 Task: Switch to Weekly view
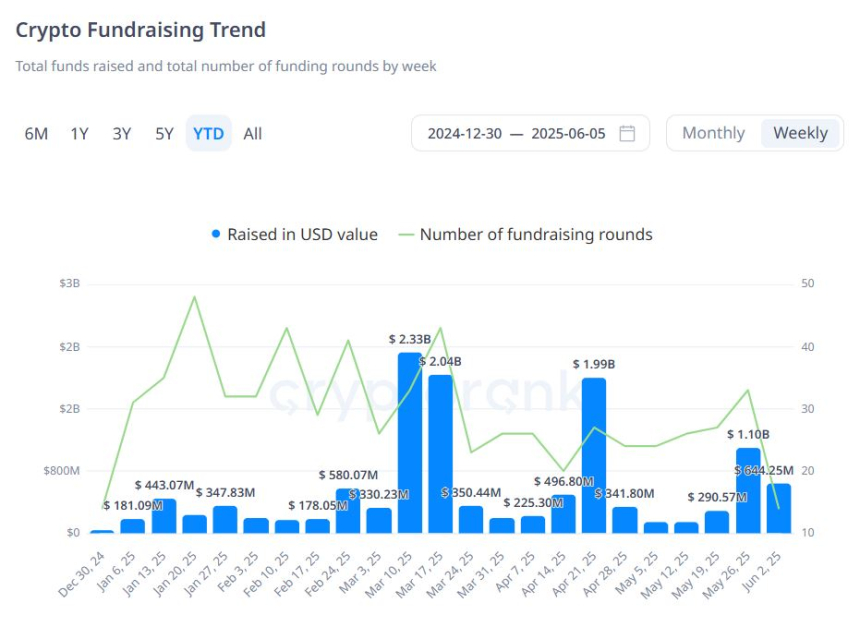click(x=800, y=133)
